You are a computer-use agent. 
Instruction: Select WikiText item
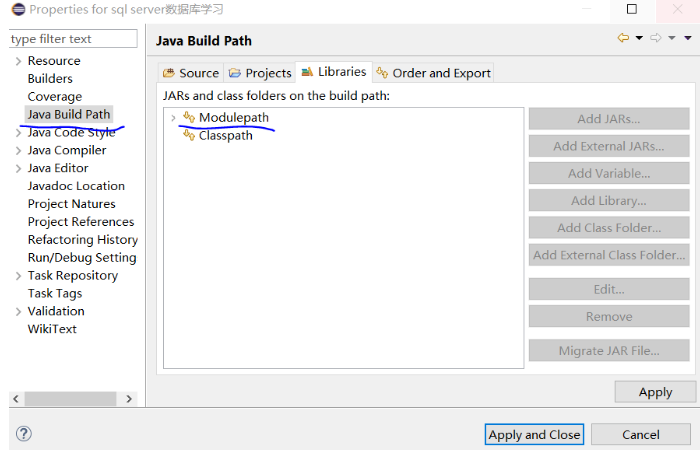tap(52, 329)
